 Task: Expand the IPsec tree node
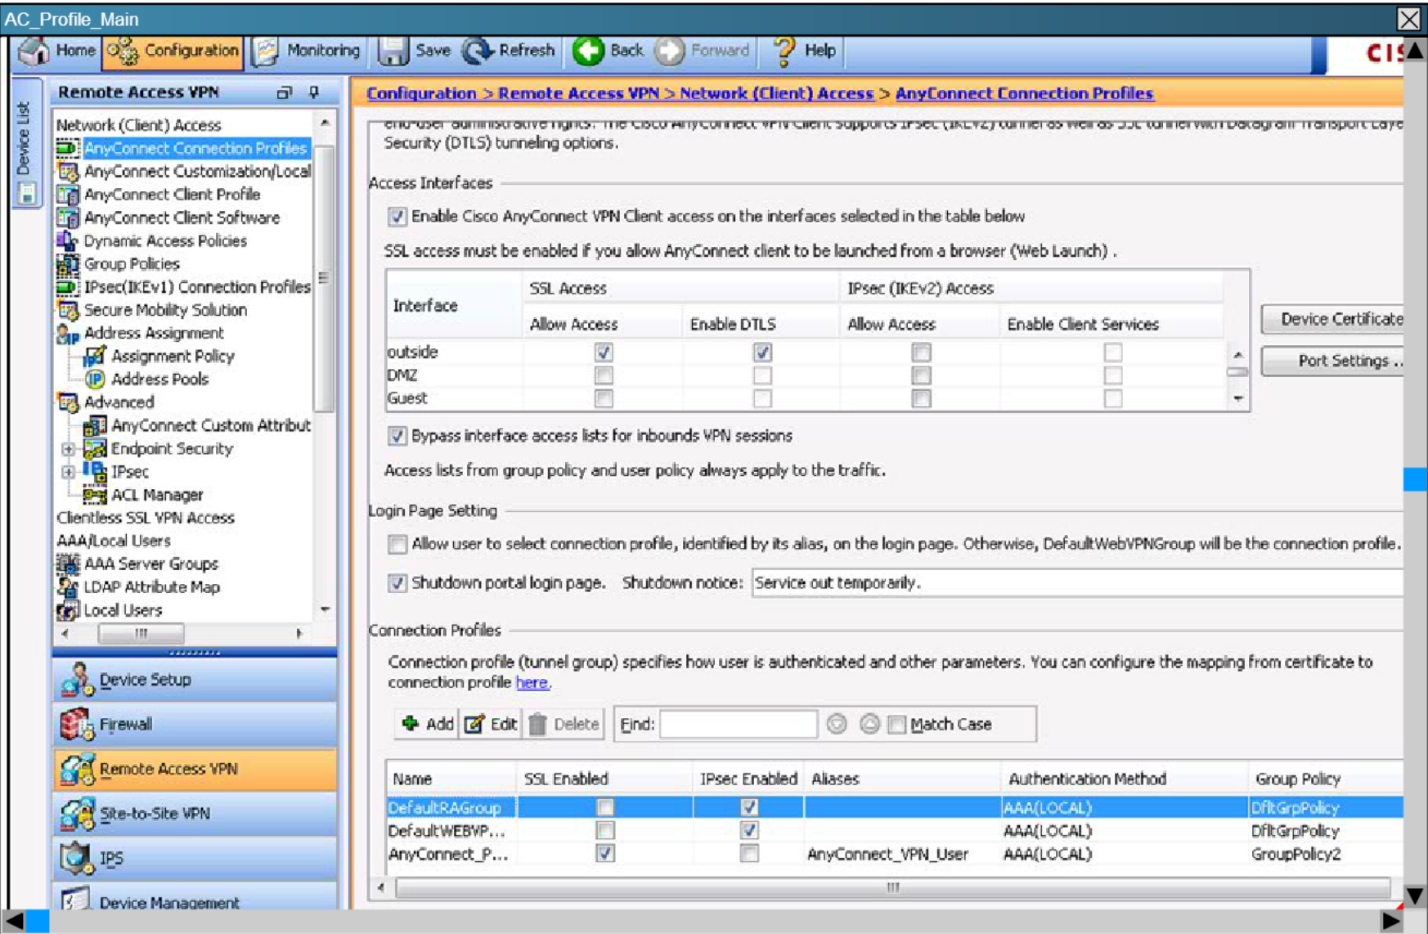pyautogui.click(x=68, y=472)
